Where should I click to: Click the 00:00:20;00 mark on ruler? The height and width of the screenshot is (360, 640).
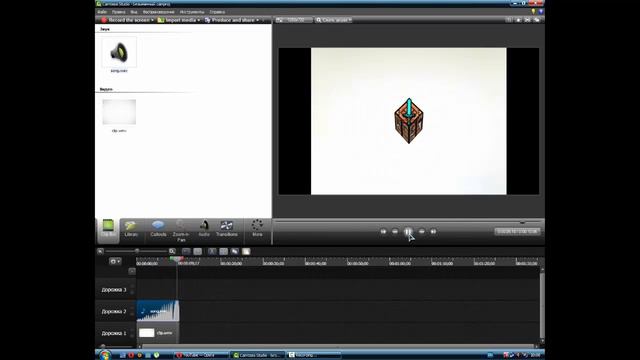coord(231,264)
